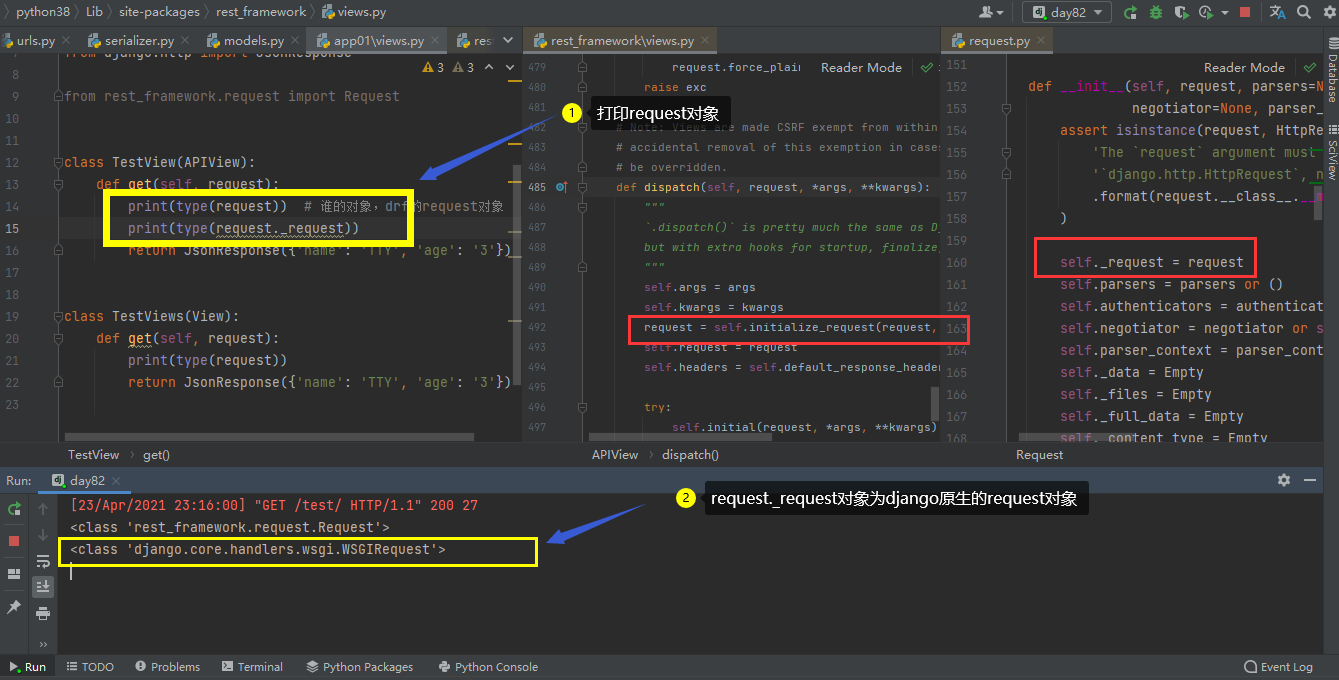This screenshot has height=680, width=1339.
Task: Open the TODO tool window
Action: tap(90, 667)
